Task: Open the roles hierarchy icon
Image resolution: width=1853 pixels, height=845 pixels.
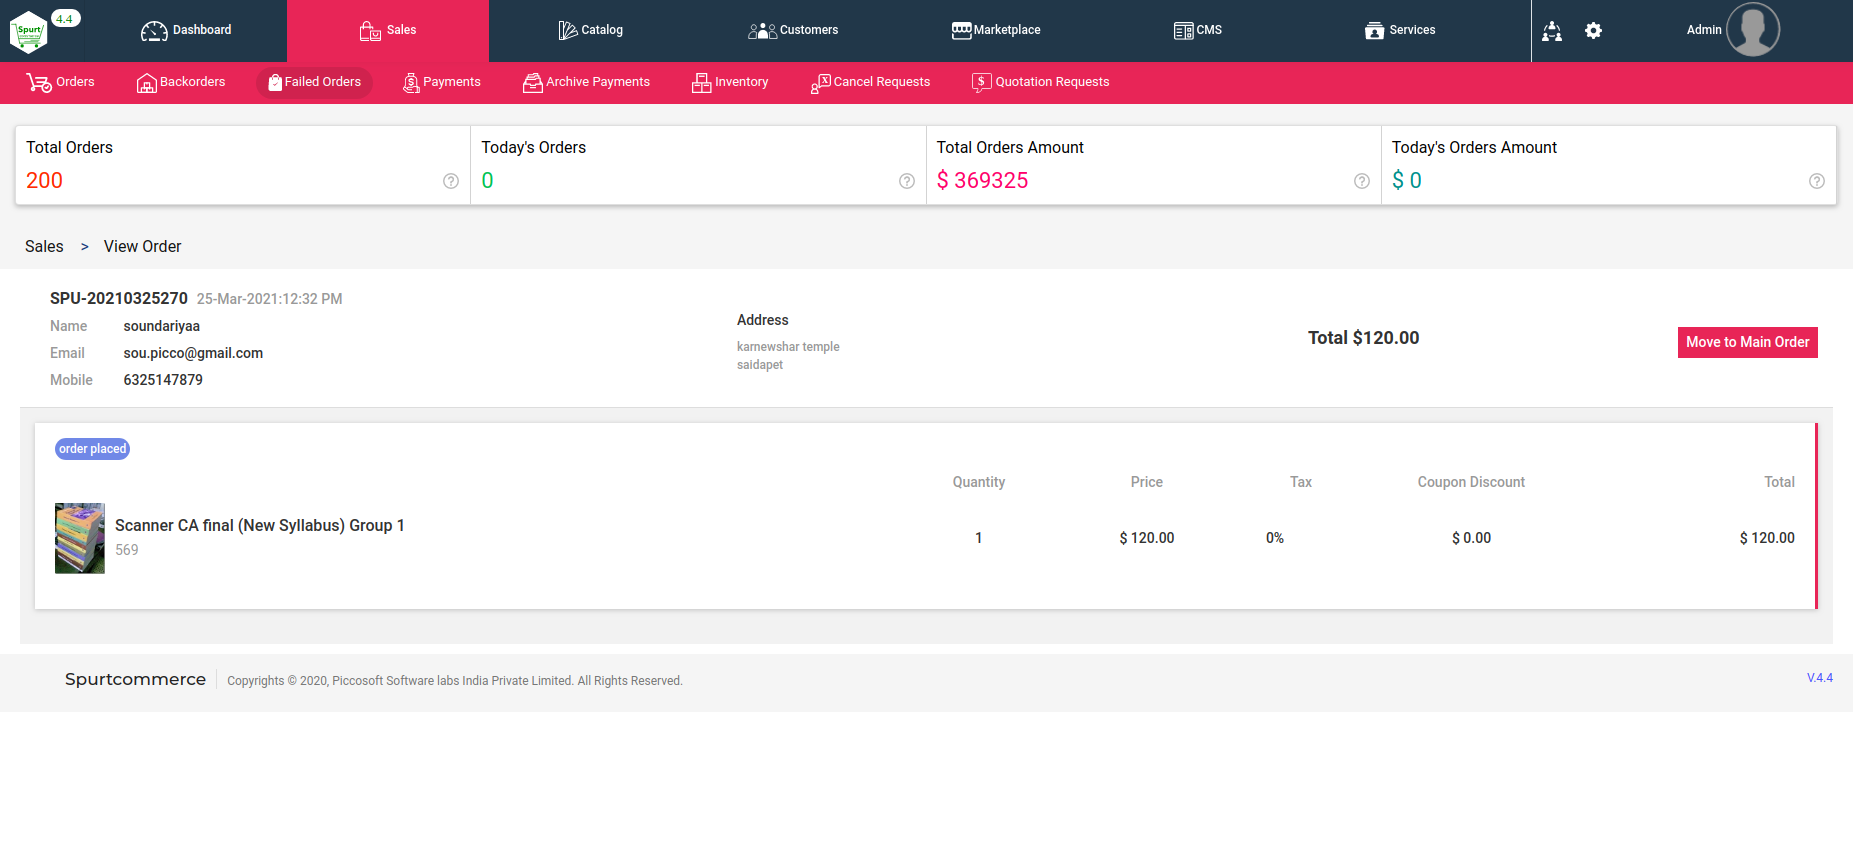Action: click(x=1552, y=31)
